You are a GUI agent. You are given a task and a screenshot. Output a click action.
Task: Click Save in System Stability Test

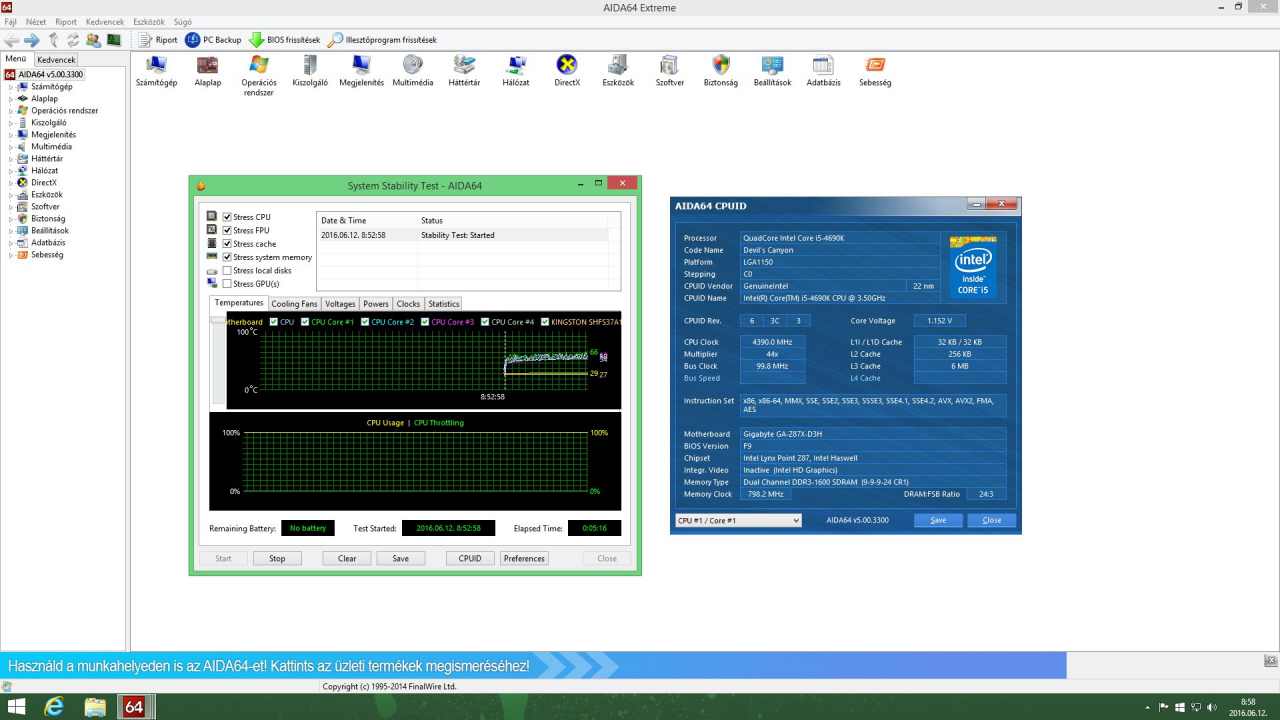pyautogui.click(x=400, y=559)
